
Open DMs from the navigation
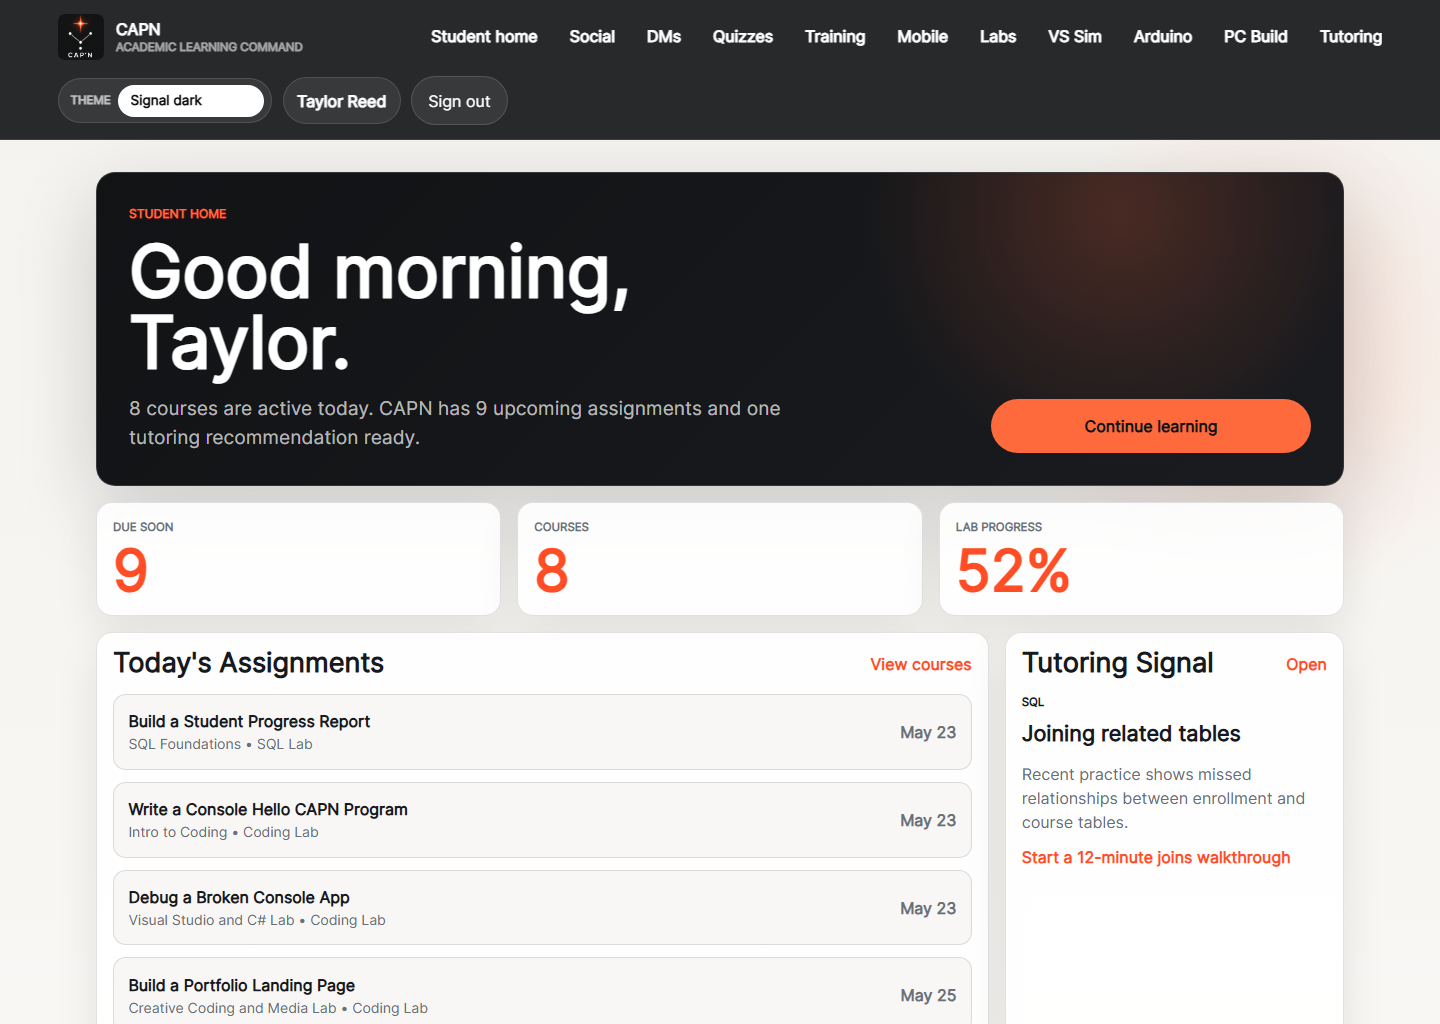[664, 37]
